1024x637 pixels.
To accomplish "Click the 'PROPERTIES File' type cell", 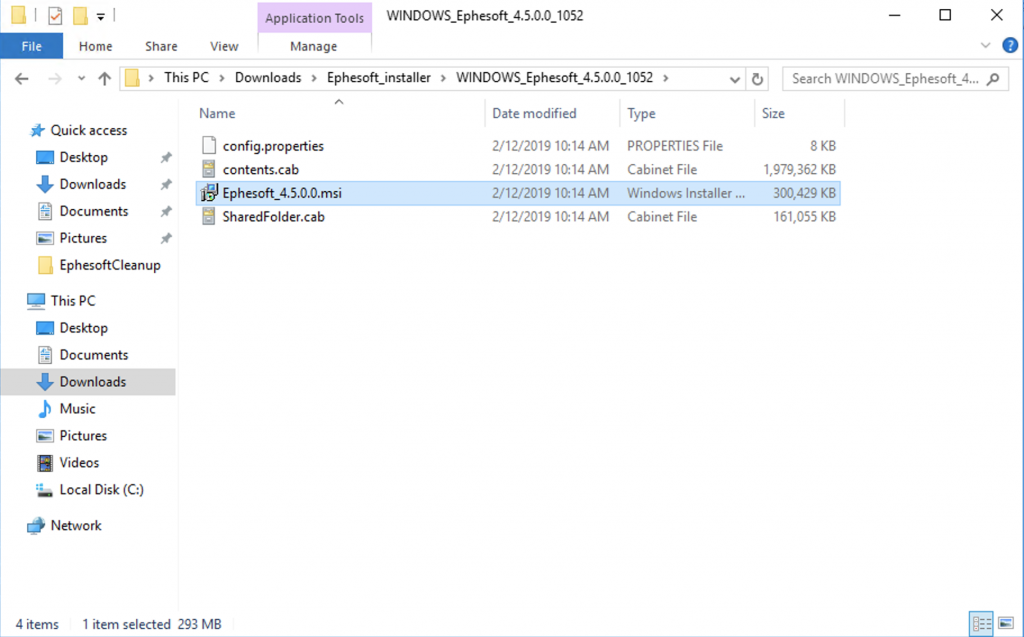I will coord(675,146).
